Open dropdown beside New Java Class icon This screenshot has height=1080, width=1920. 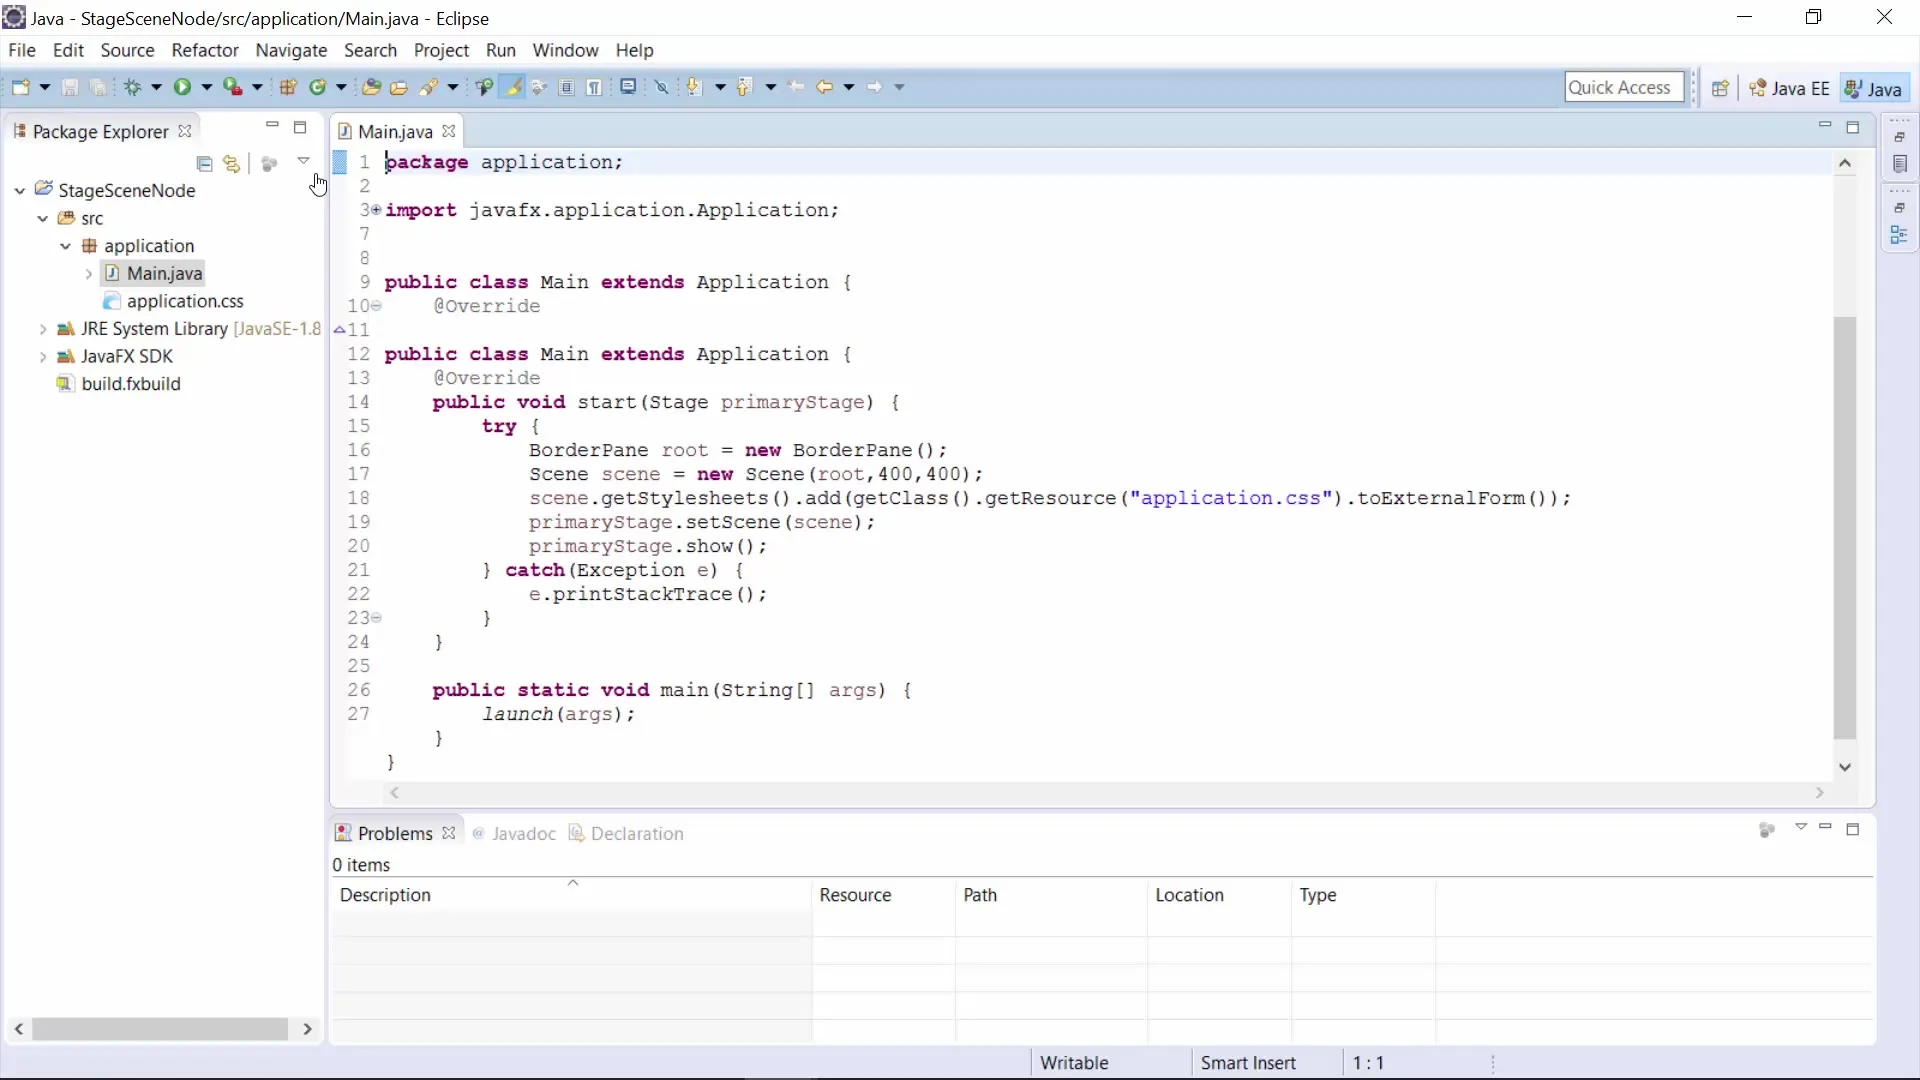(x=341, y=88)
